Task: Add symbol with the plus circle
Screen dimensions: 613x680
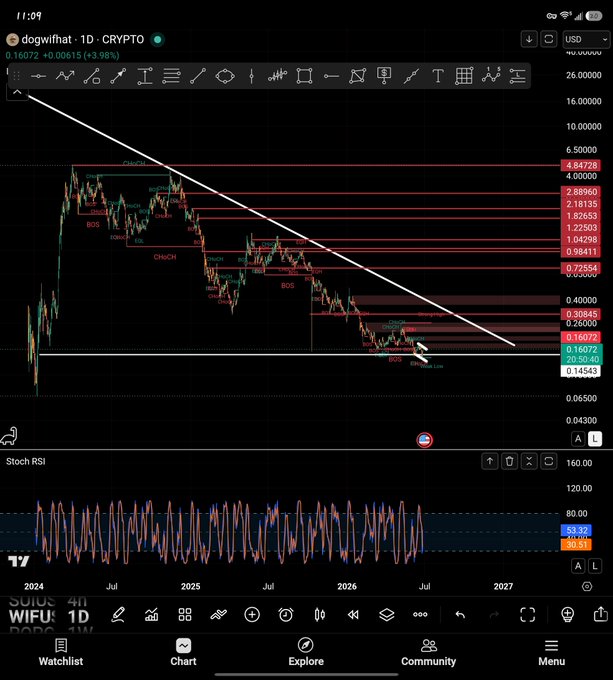Action: [x=252, y=615]
